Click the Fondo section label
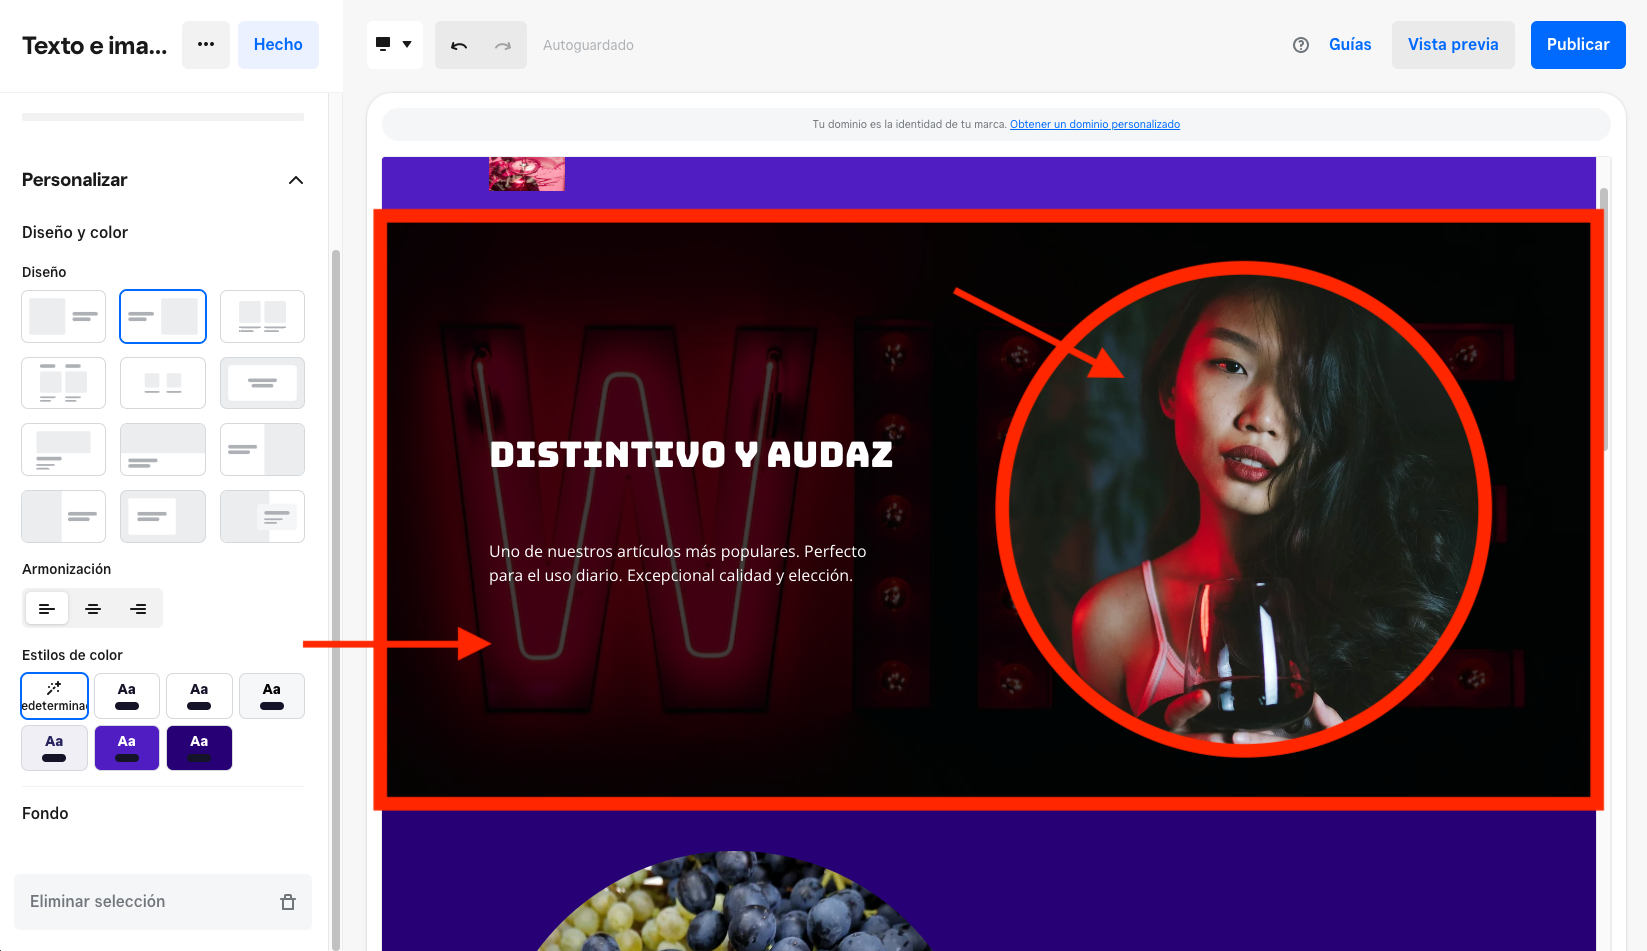The height and width of the screenshot is (951, 1647). 45,814
